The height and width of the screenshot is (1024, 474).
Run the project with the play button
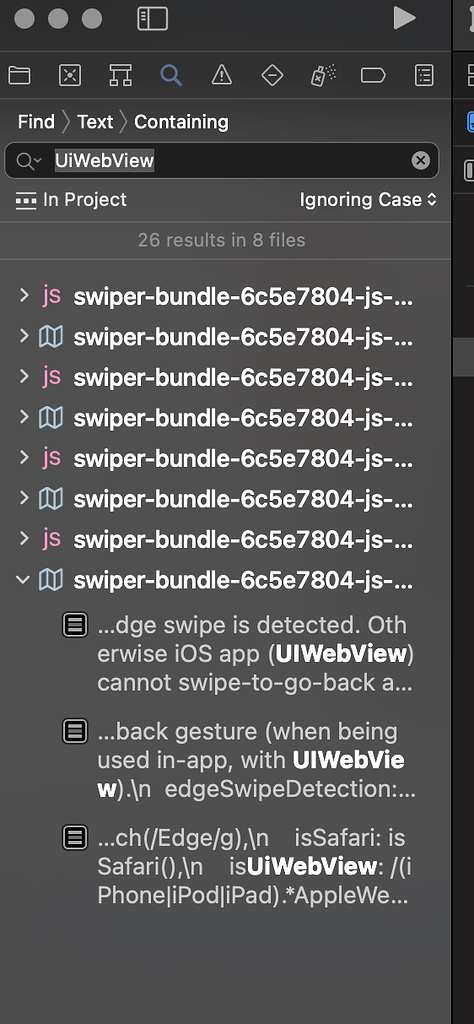(404, 18)
